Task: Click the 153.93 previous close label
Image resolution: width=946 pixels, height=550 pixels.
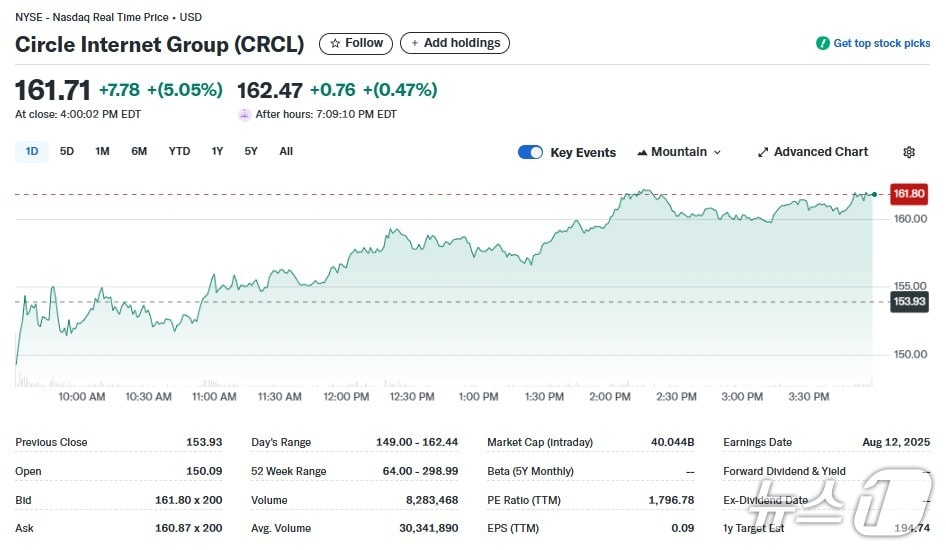Action: (909, 301)
